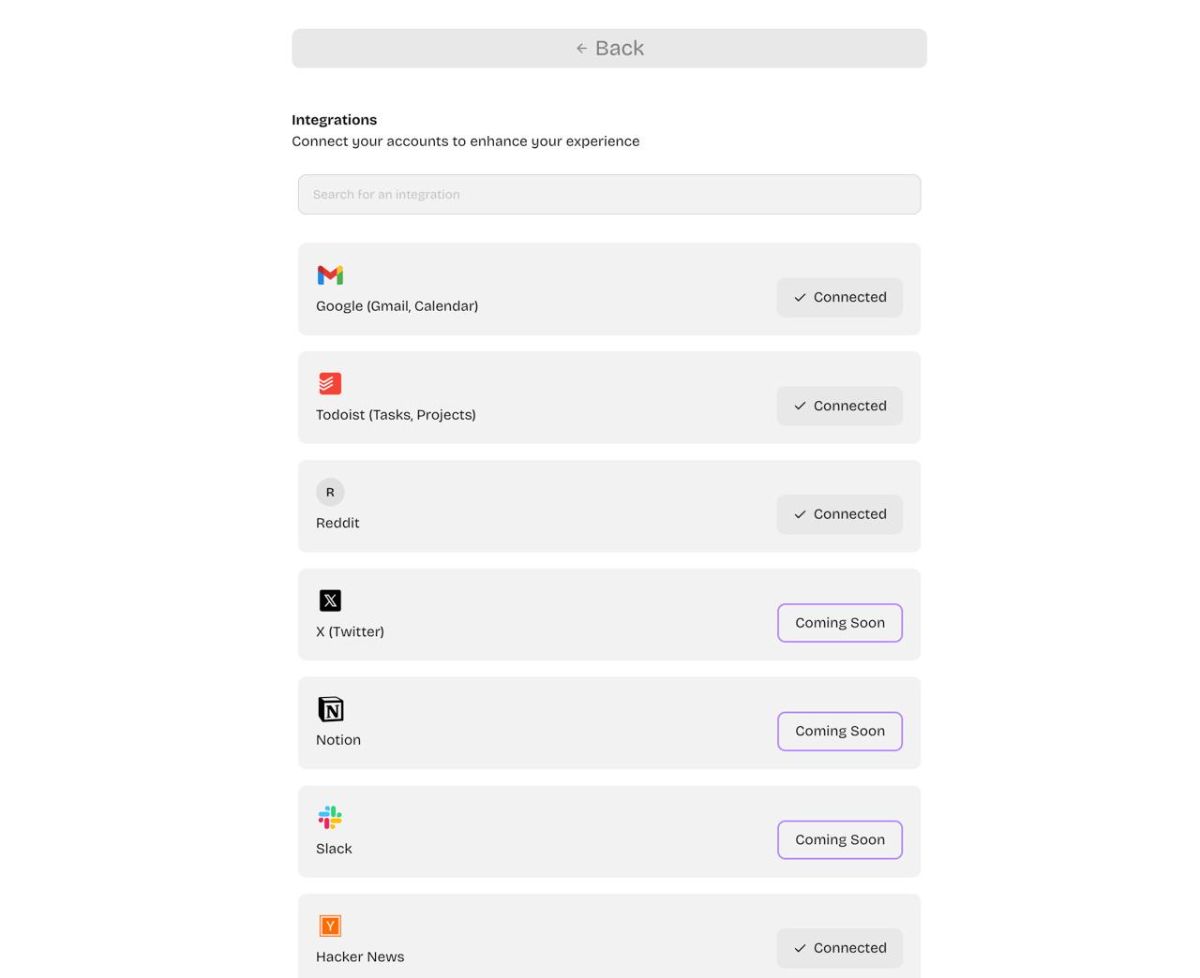Click Coming Soon button for Slack
The height and width of the screenshot is (978, 1200).
[840, 840]
